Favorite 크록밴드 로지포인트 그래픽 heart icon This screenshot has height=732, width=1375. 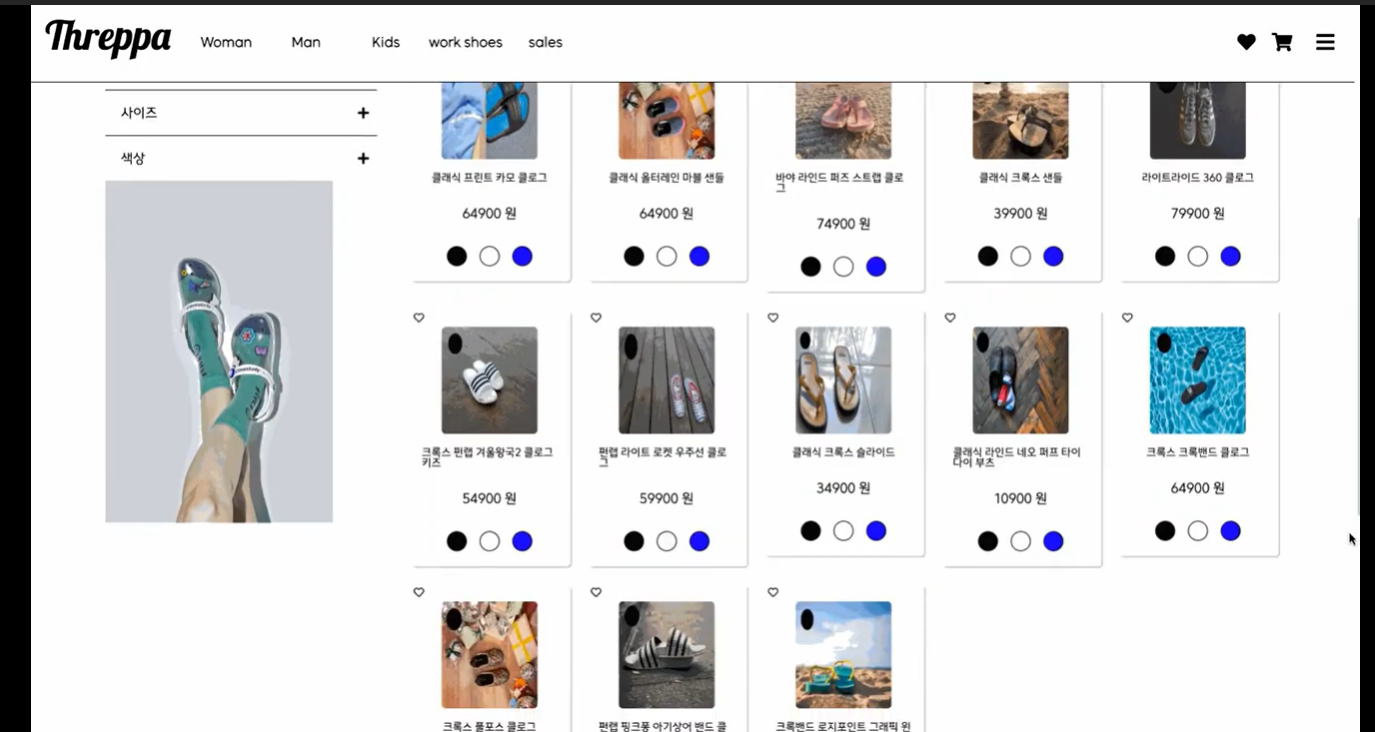773,593
